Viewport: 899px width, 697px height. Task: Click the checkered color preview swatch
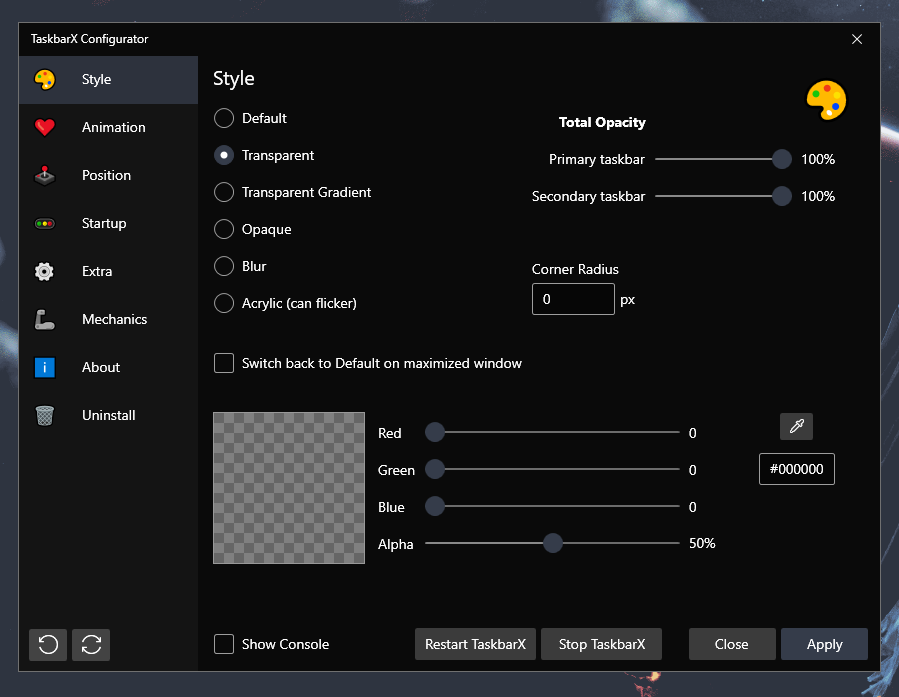[289, 488]
